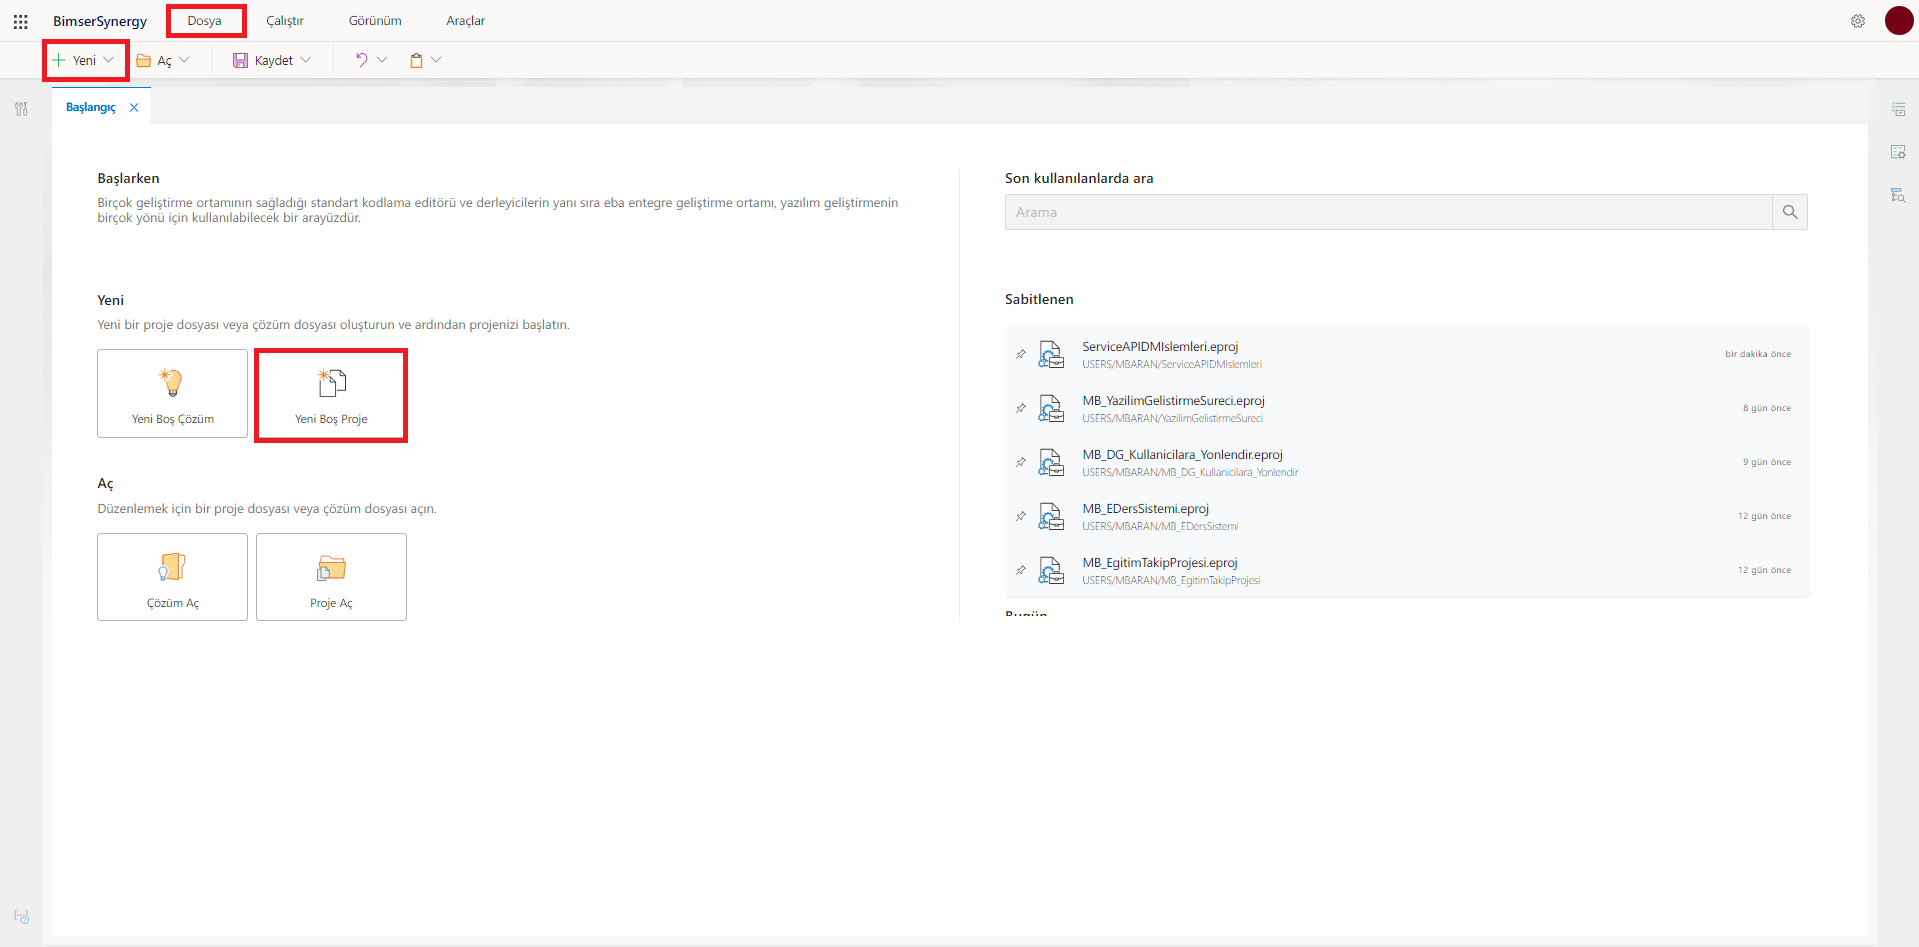This screenshot has height=947, width=1919.
Task: Expand the undo dropdown chevron
Action: pos(382,60)
